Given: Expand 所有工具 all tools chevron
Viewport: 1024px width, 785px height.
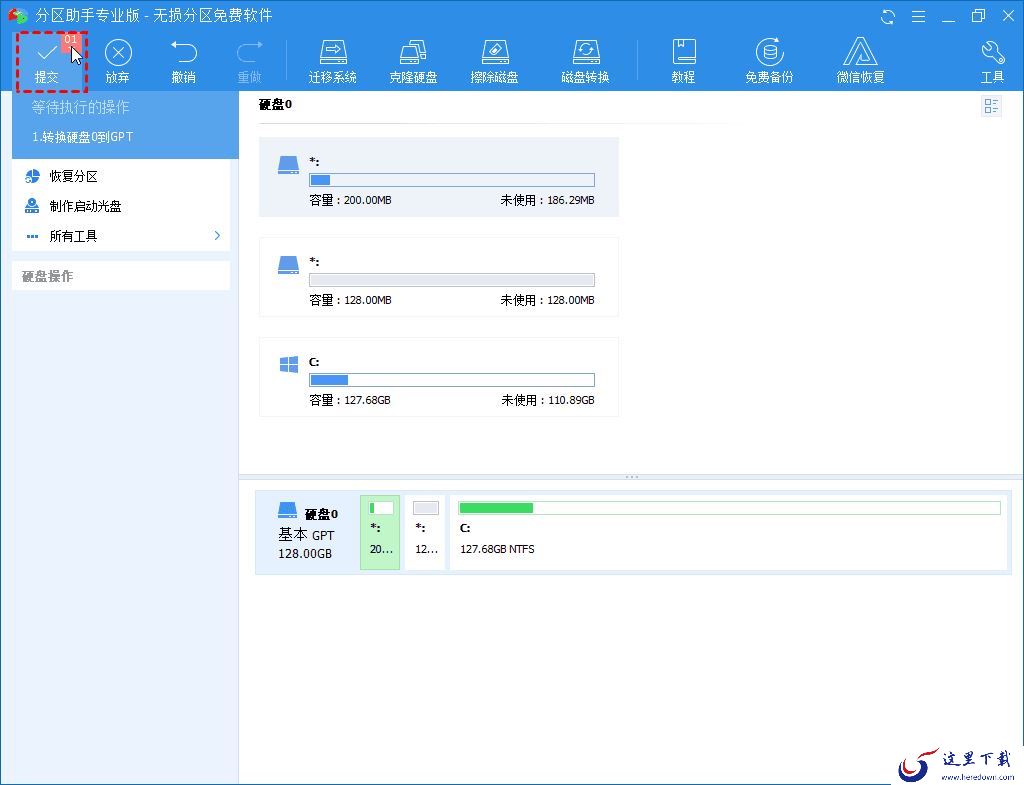Looking at the screenshot, I should (217, 236).
